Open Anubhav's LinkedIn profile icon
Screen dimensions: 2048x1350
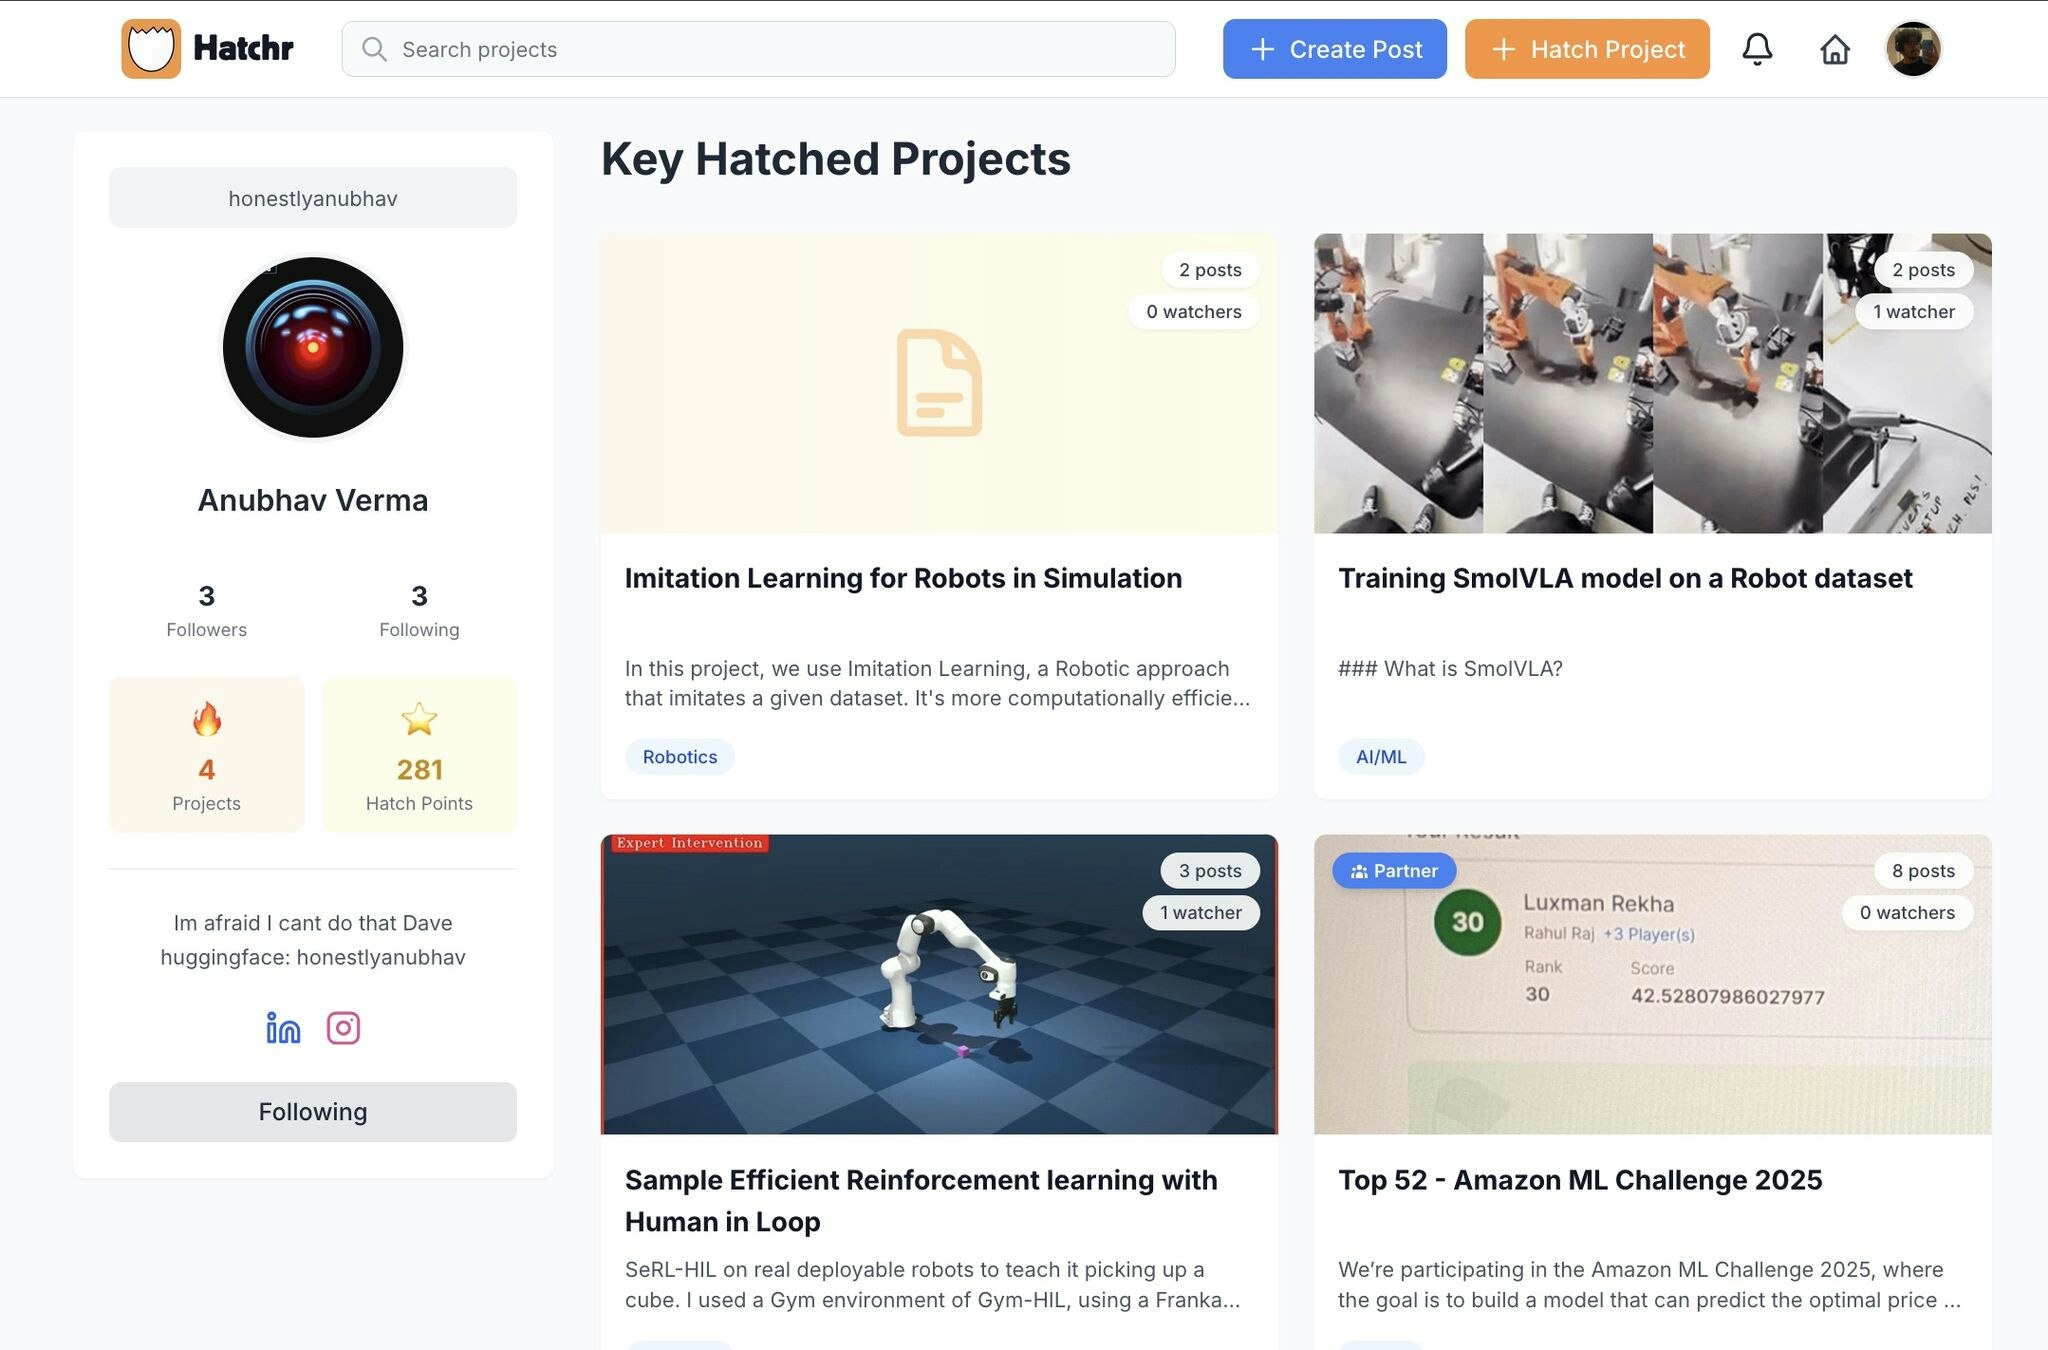(x=283, y=1028)
